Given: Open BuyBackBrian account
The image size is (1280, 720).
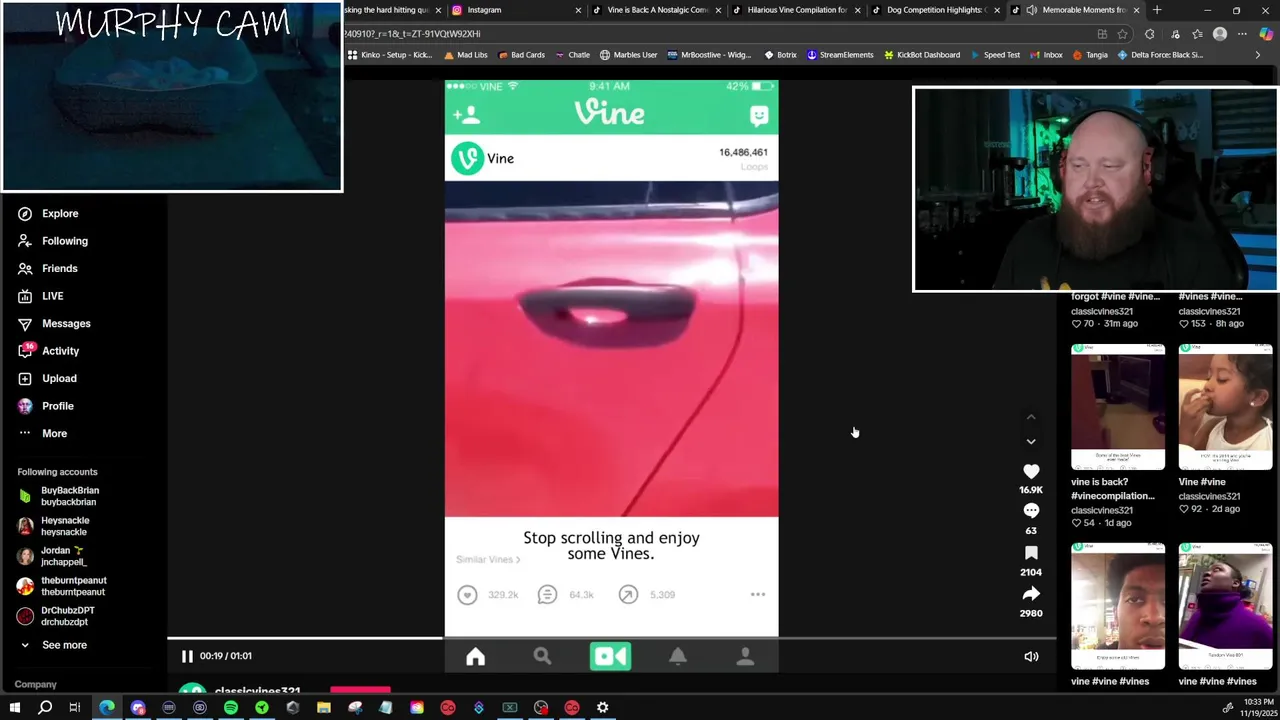Looking at the screenshot, I should tap(60, 496).
